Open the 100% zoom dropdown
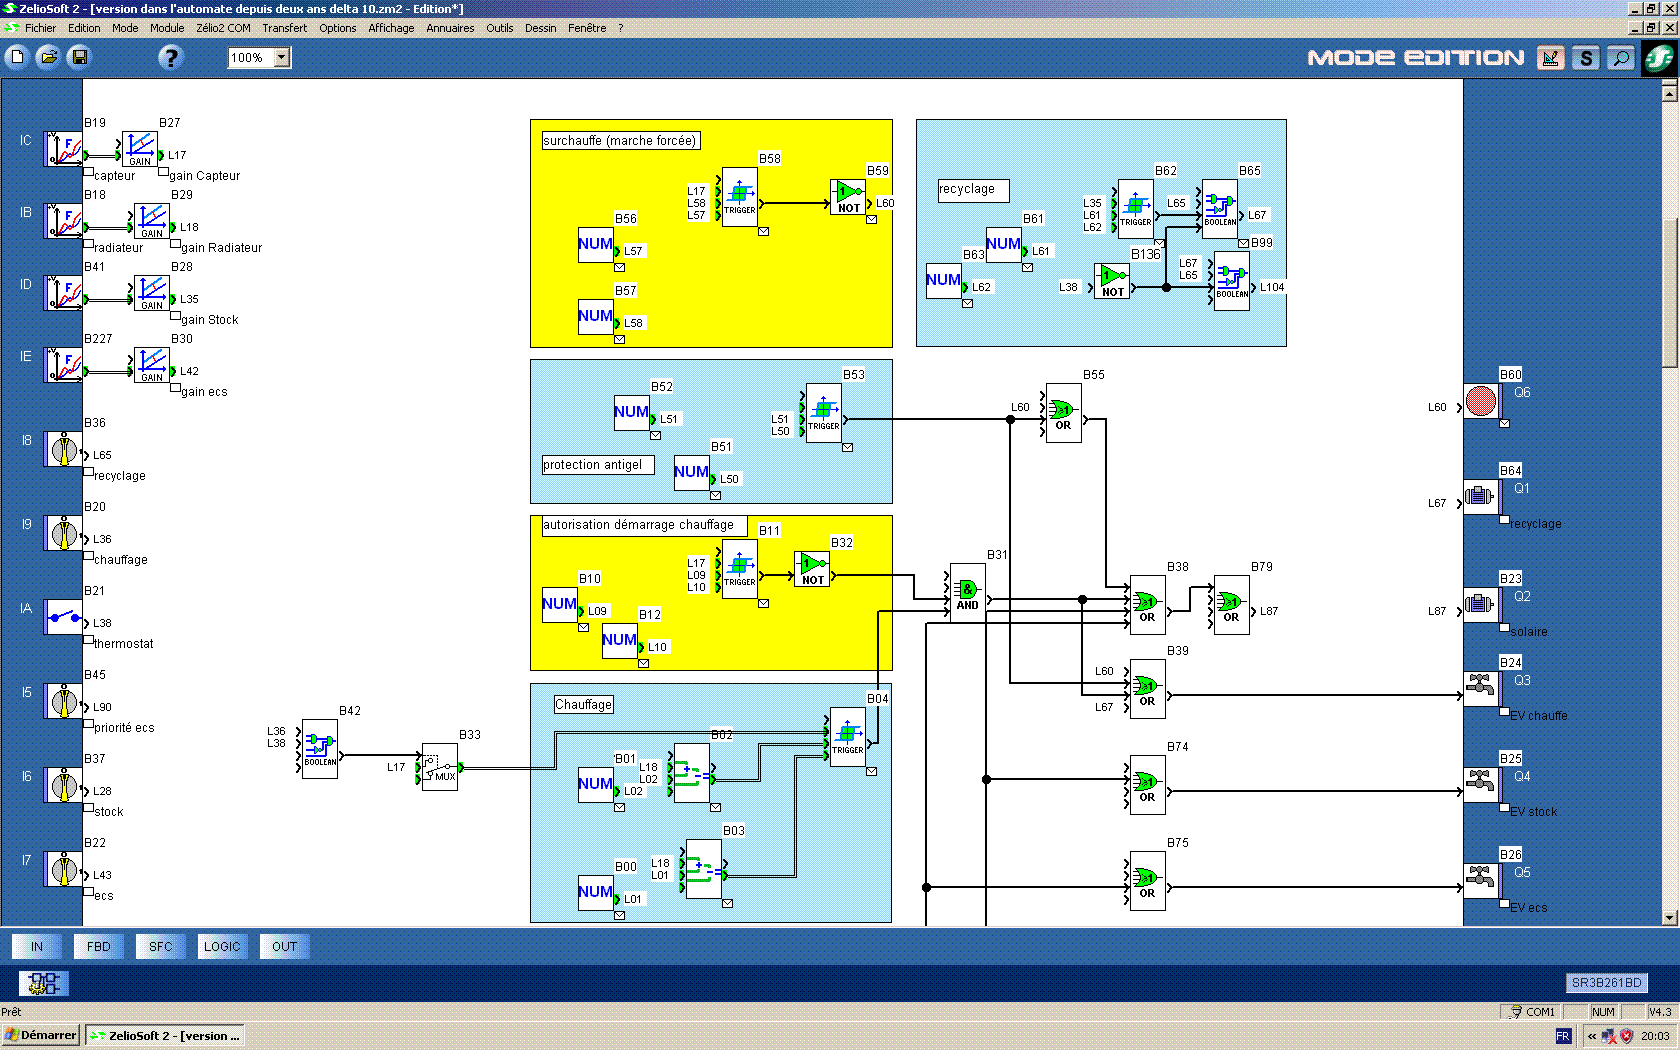Screen dimensions: 1680x1050 282,57
